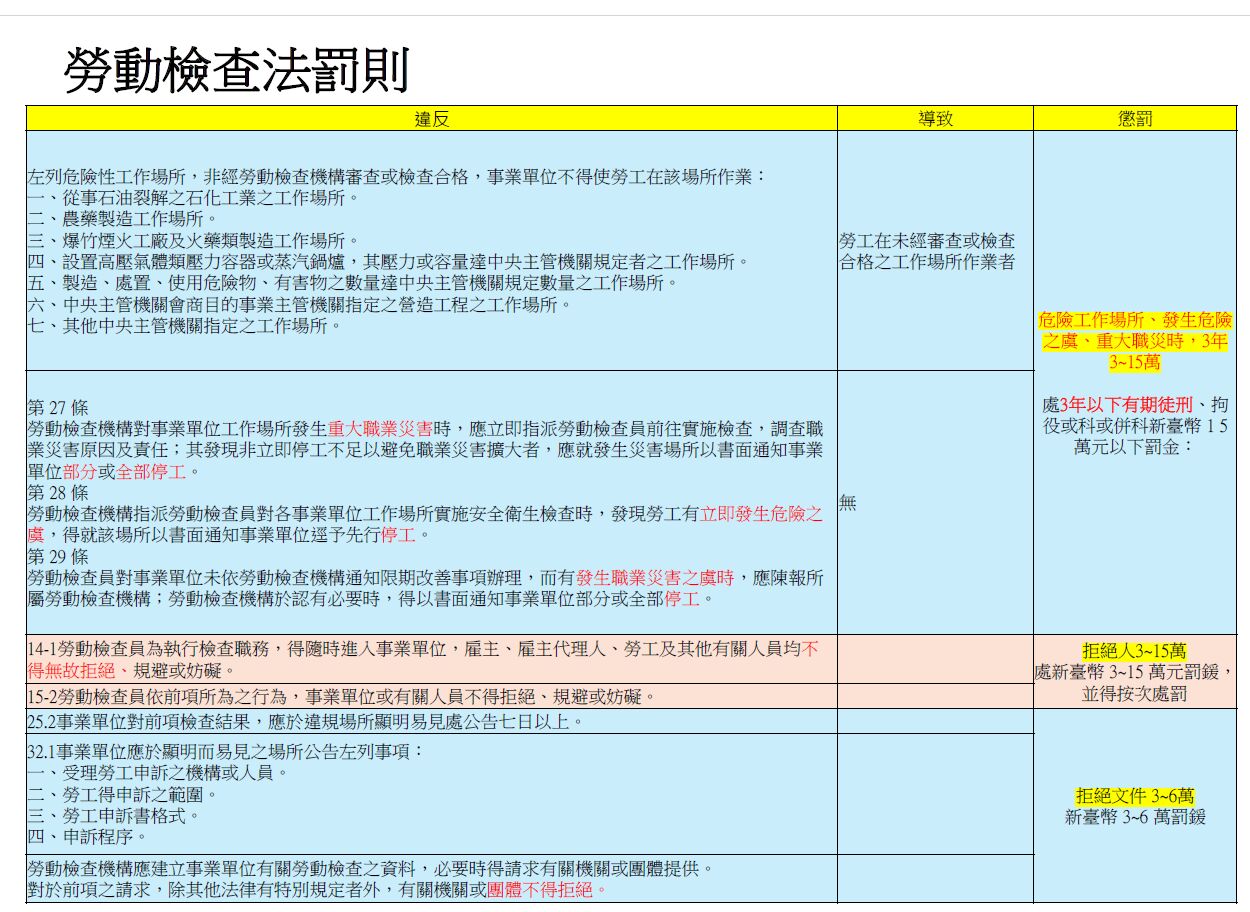The image size is (1250, 912).
Task: Click the 無 cell in the 導致 column
Action: coord(847,503)
